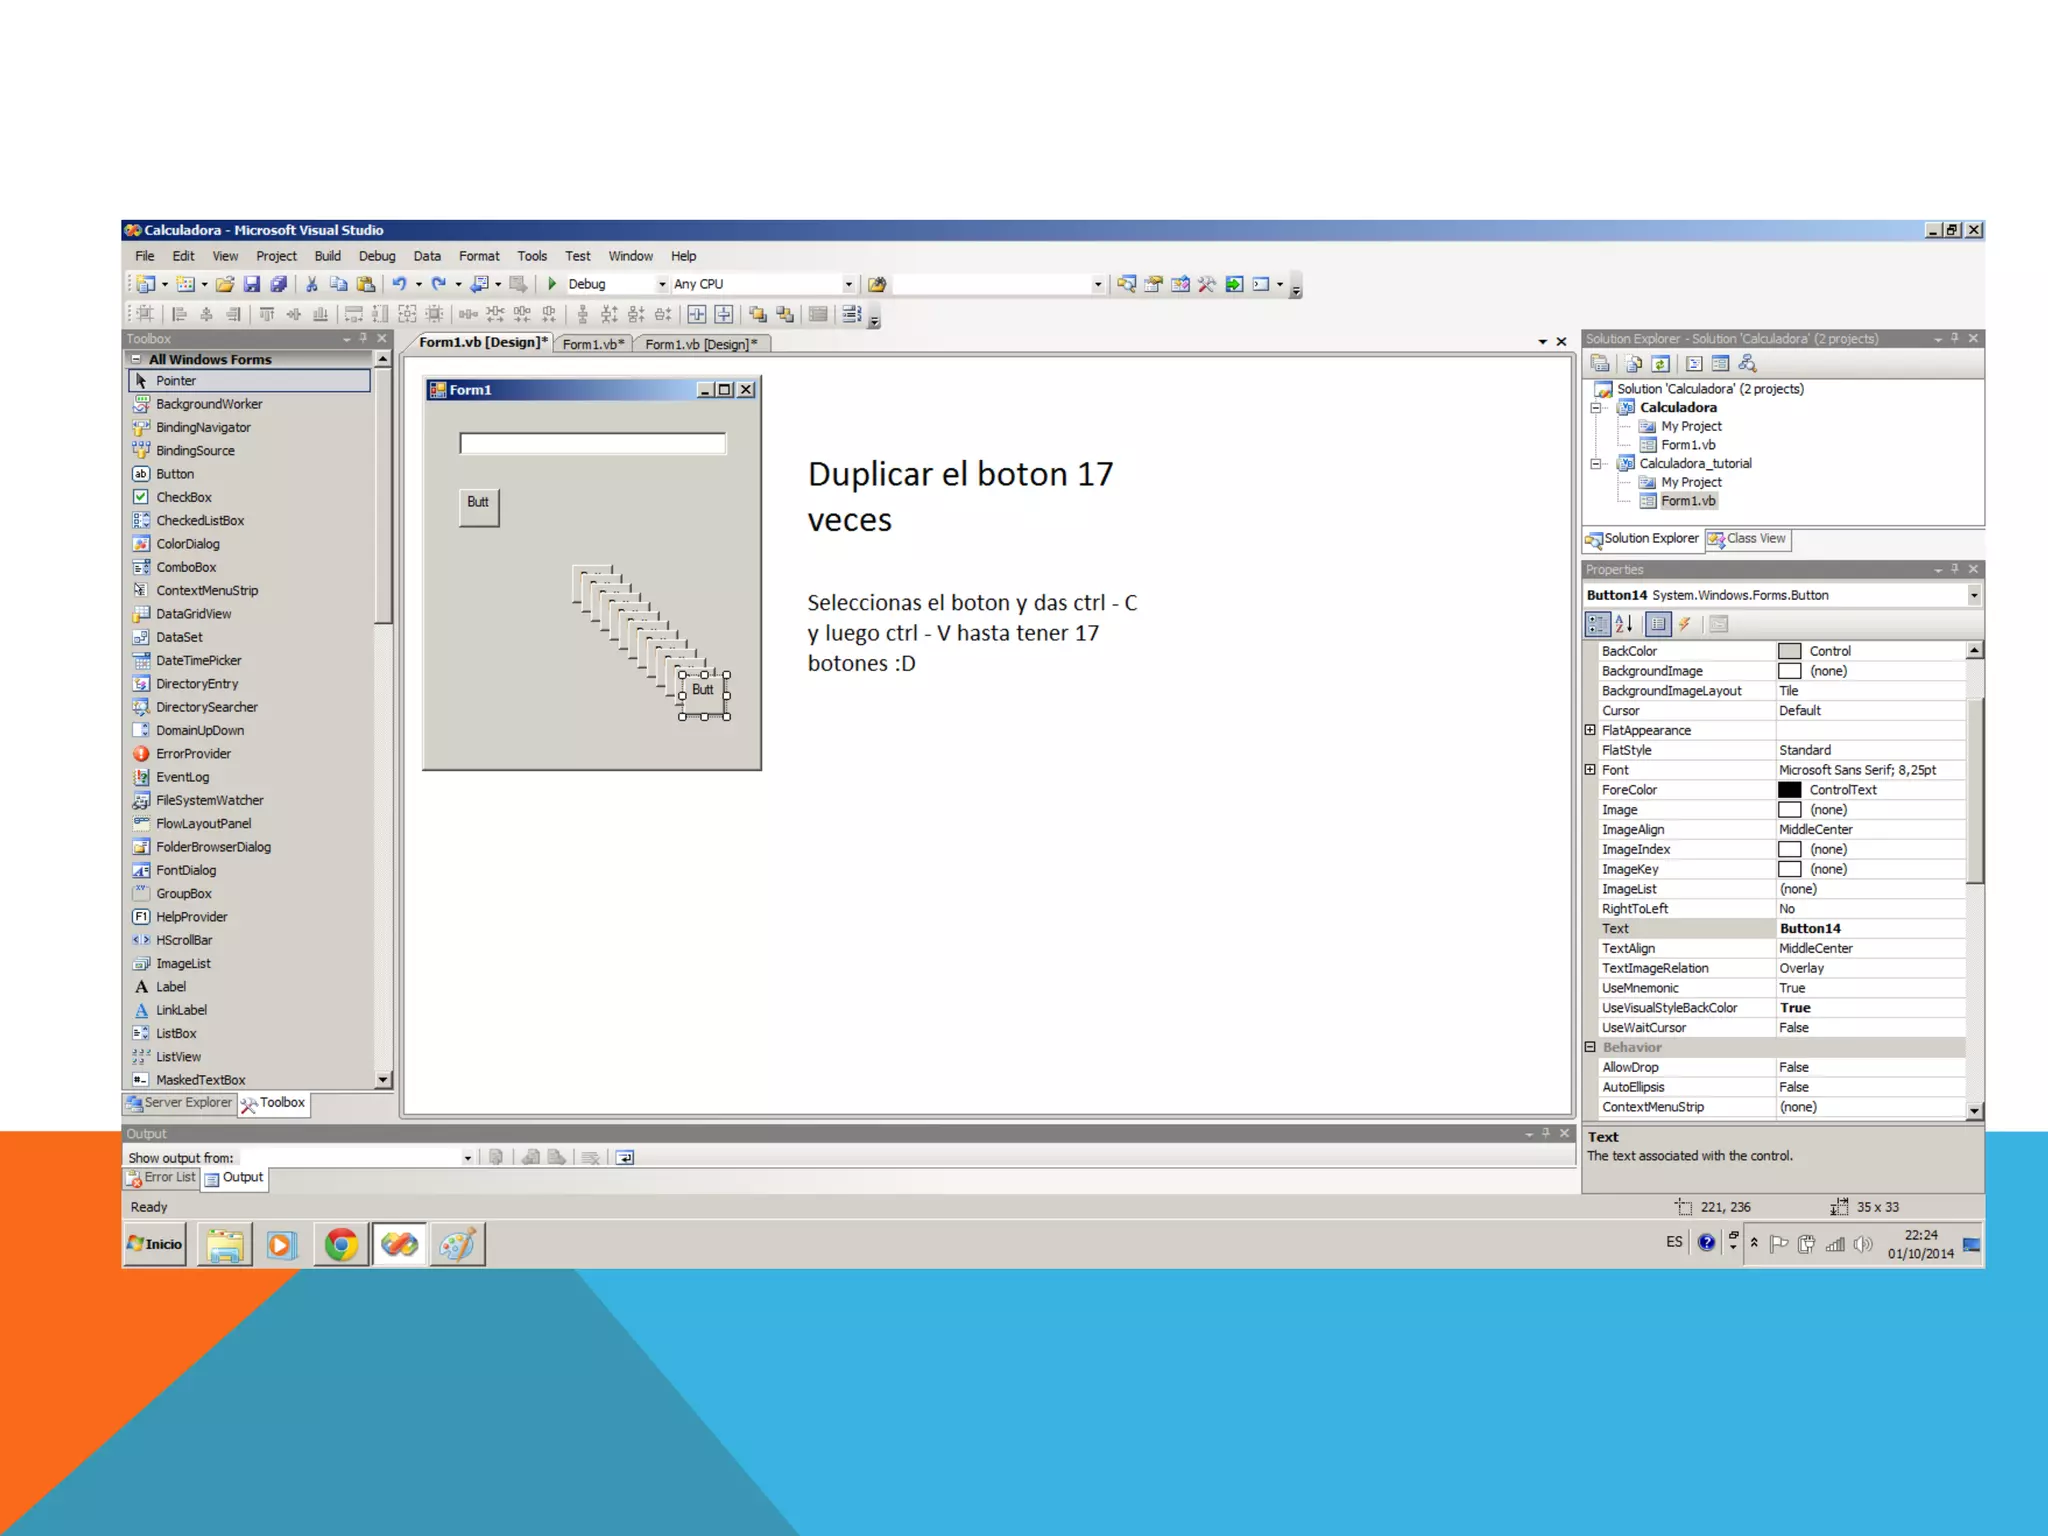Screen dimensions: 2048x1536
Task: Toggle auto-hide pin on Properties panel
Action: tap(1955, 569)
